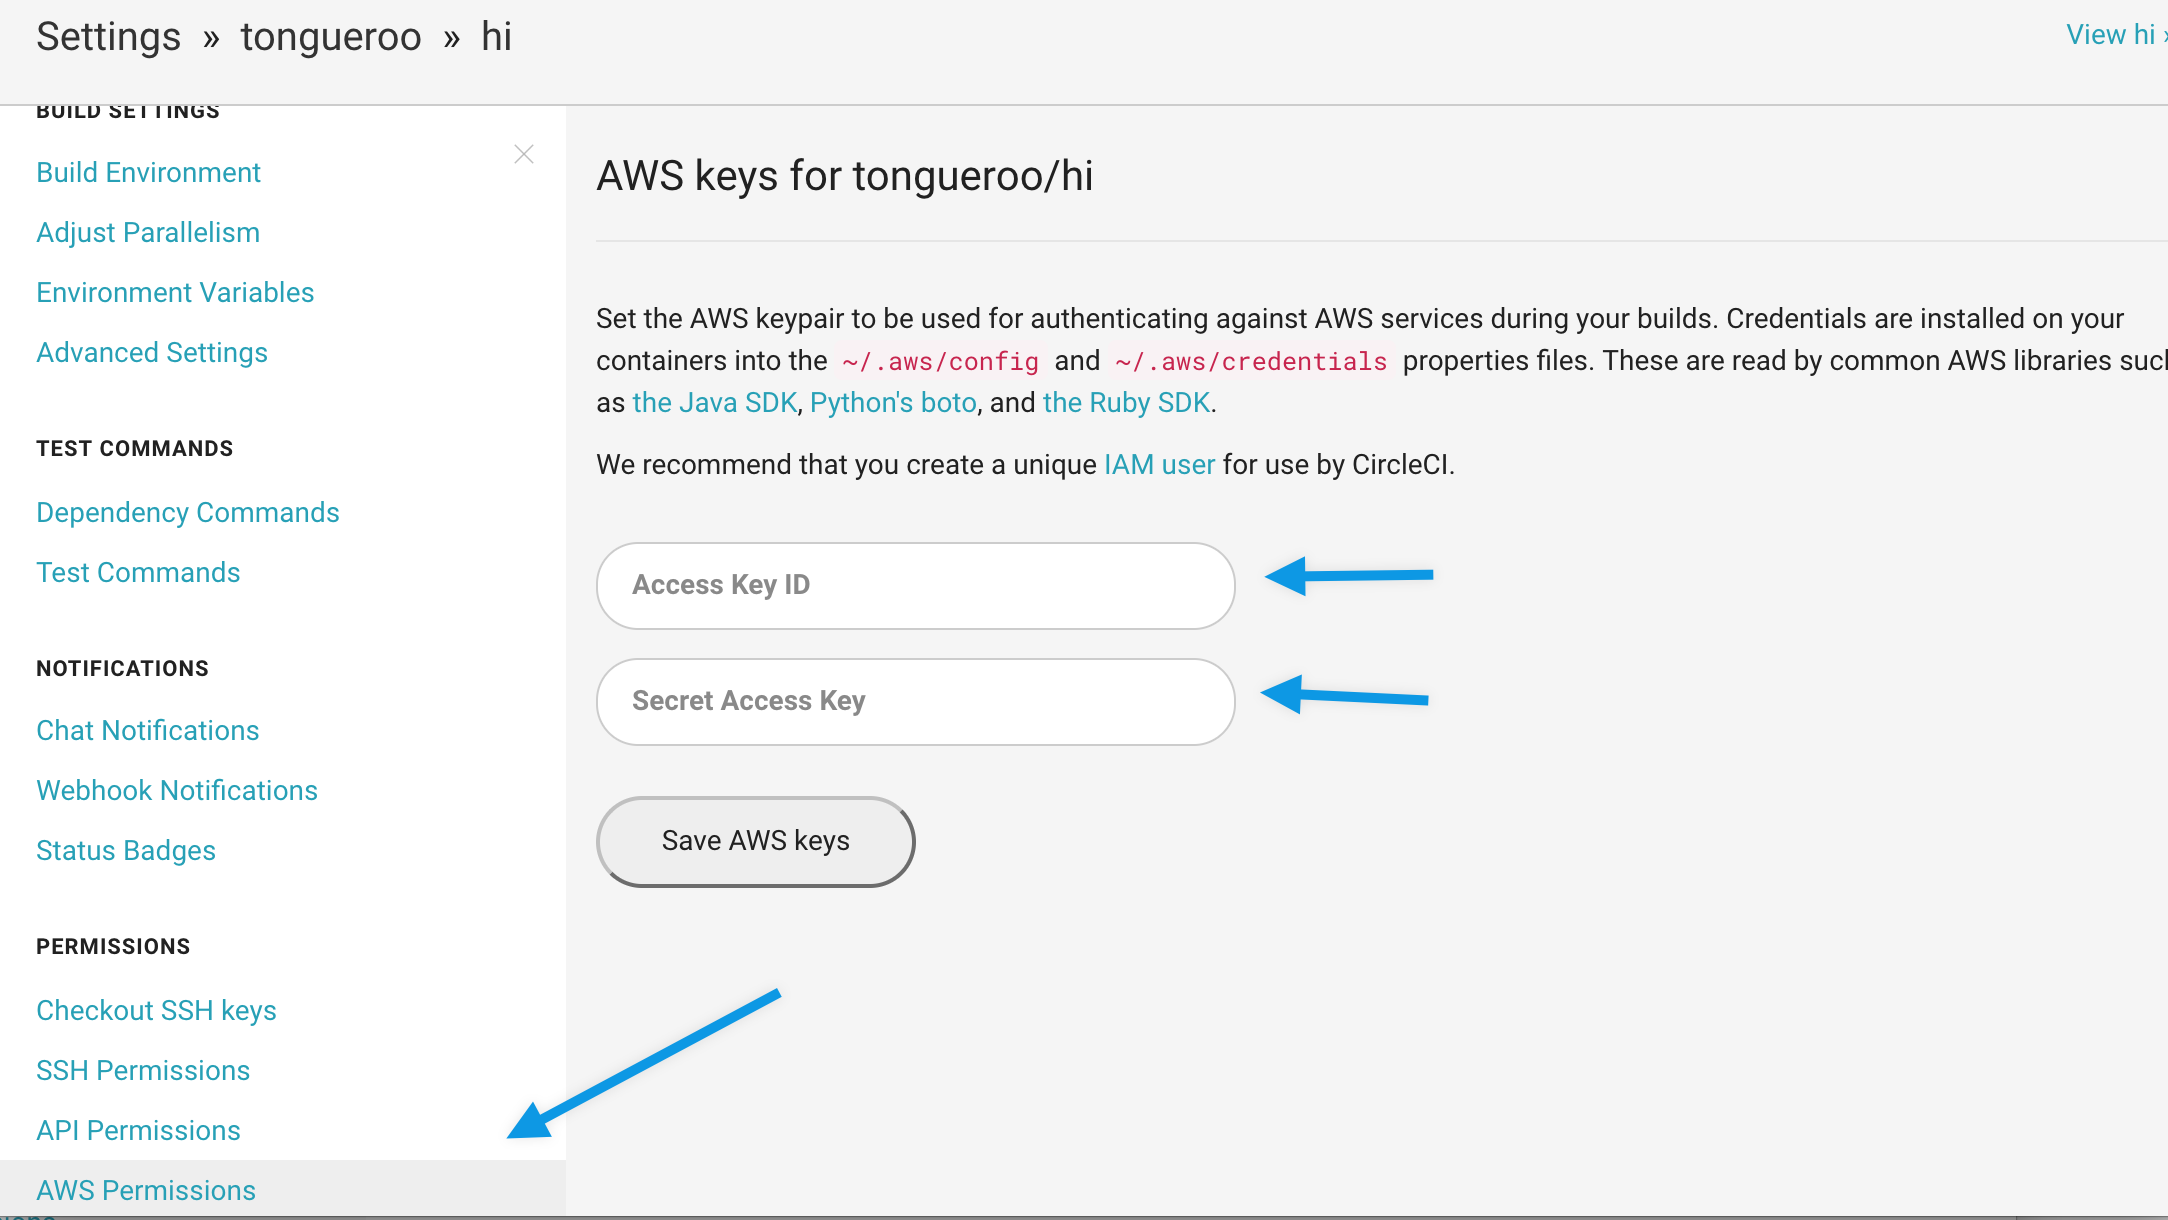Click the NOTIFICATIONS section heading

pos(123,668)
